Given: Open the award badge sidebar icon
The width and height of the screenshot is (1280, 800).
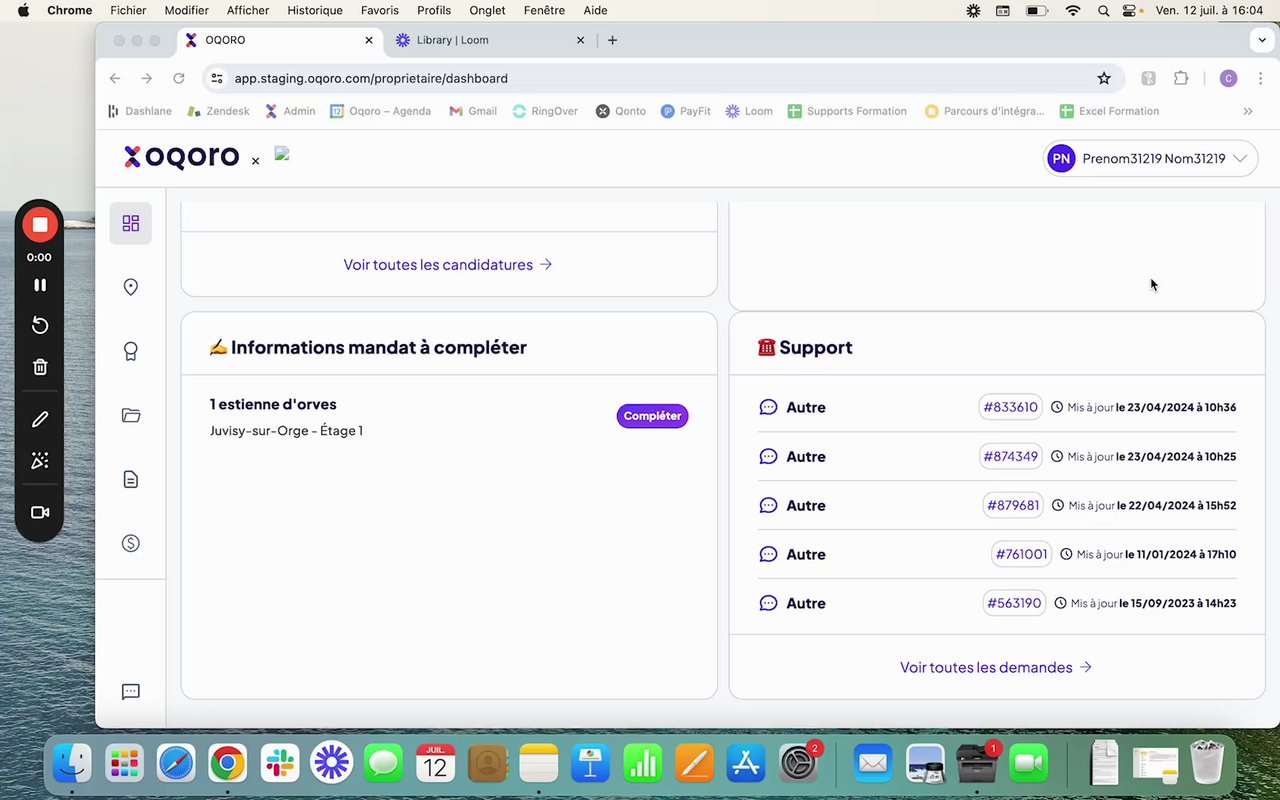Looking at the screenshot, I should click(131, 351).
